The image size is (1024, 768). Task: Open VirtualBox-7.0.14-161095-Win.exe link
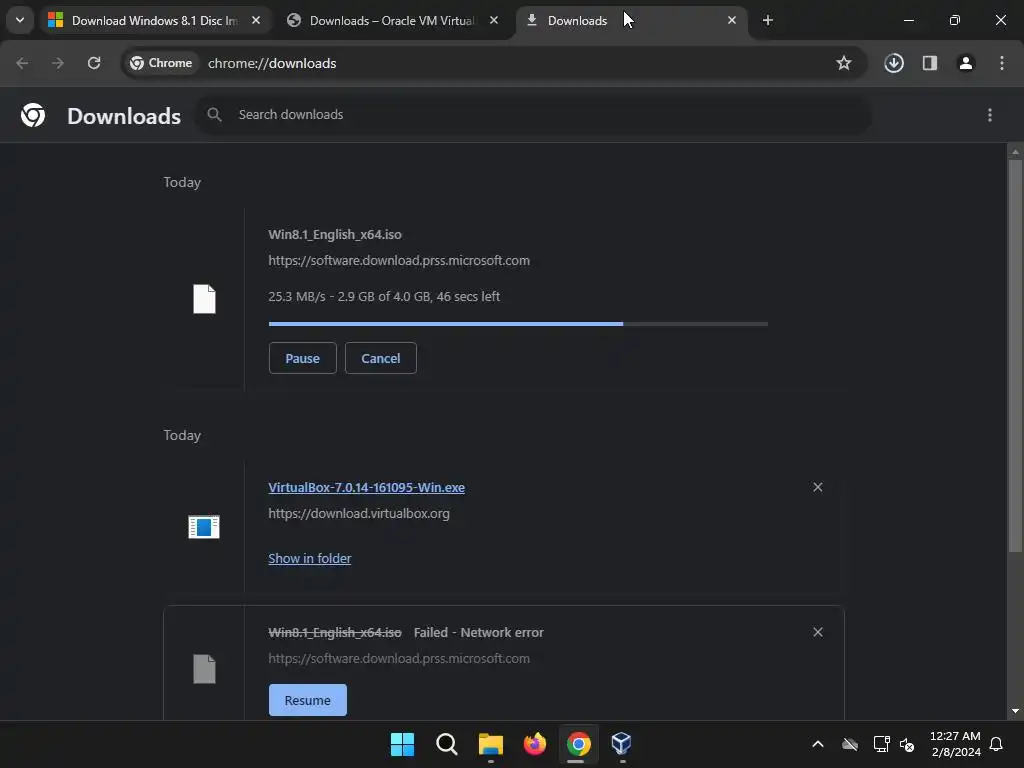pos(366,488)
